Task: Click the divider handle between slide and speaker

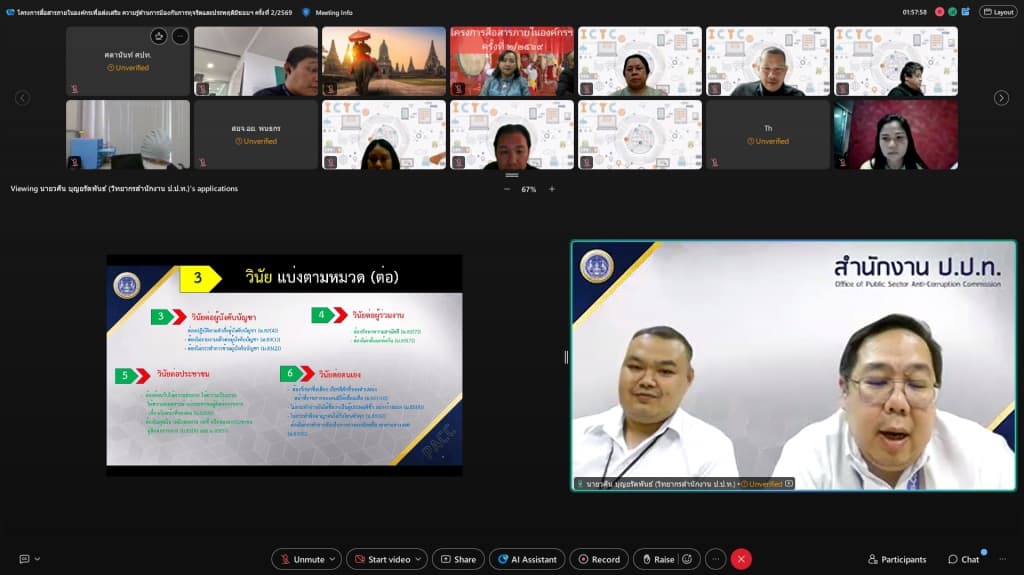Action: [x=566, y=357]
